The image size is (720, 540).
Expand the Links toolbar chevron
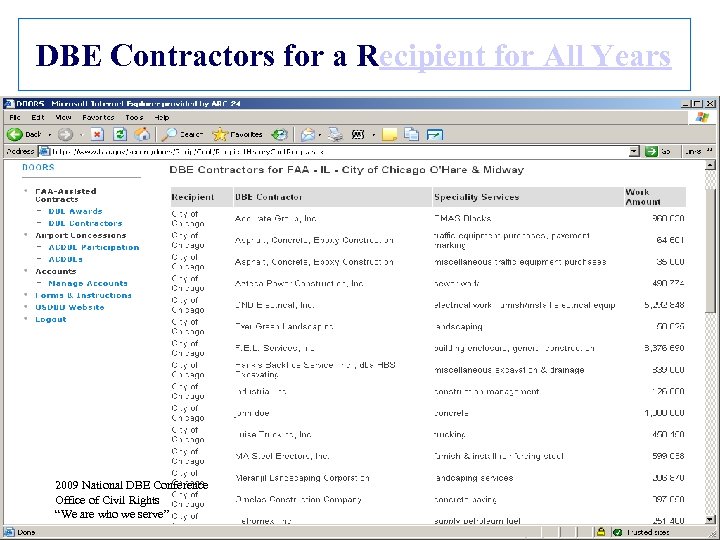[x=709, y=150]
